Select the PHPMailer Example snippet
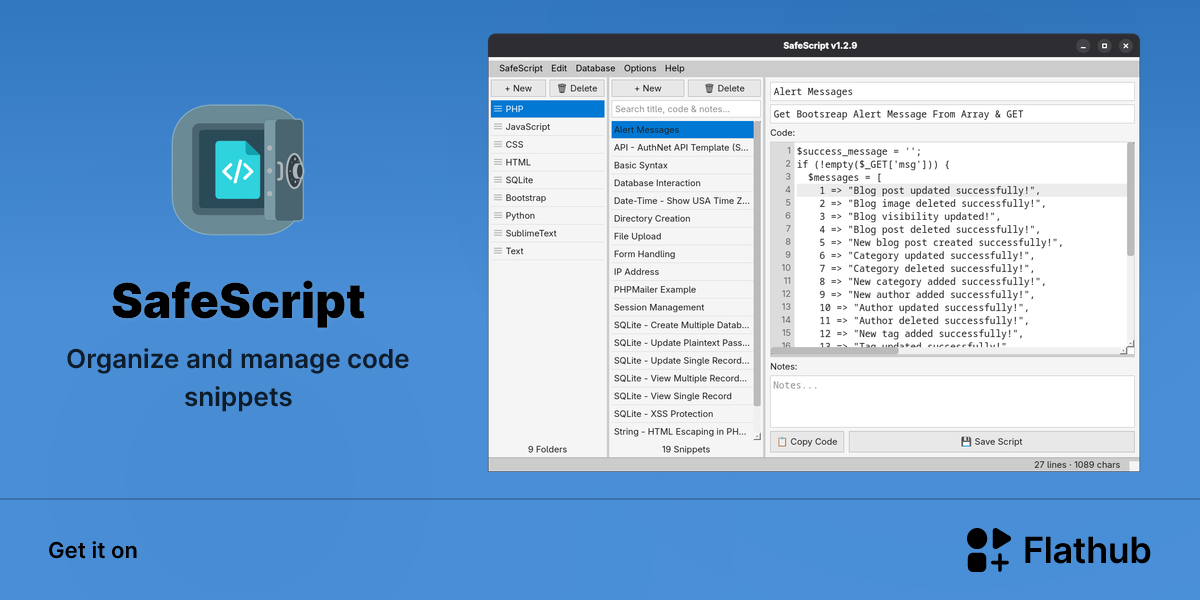 pyautogui.click(x=682, y=289)
